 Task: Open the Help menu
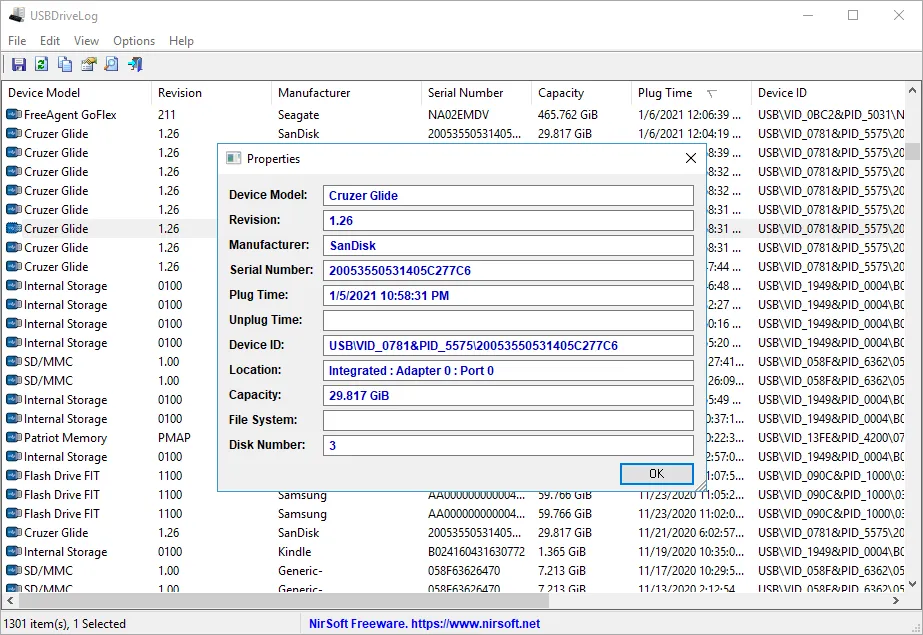181,41
